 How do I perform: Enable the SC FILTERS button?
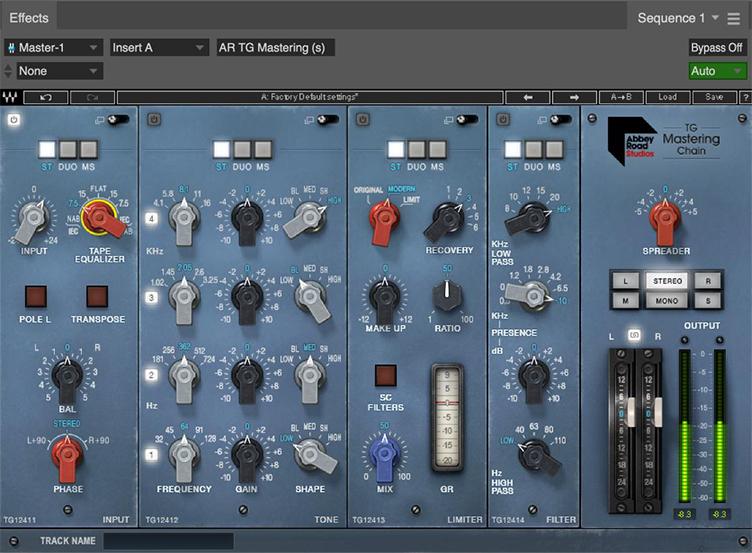point(386,376)
